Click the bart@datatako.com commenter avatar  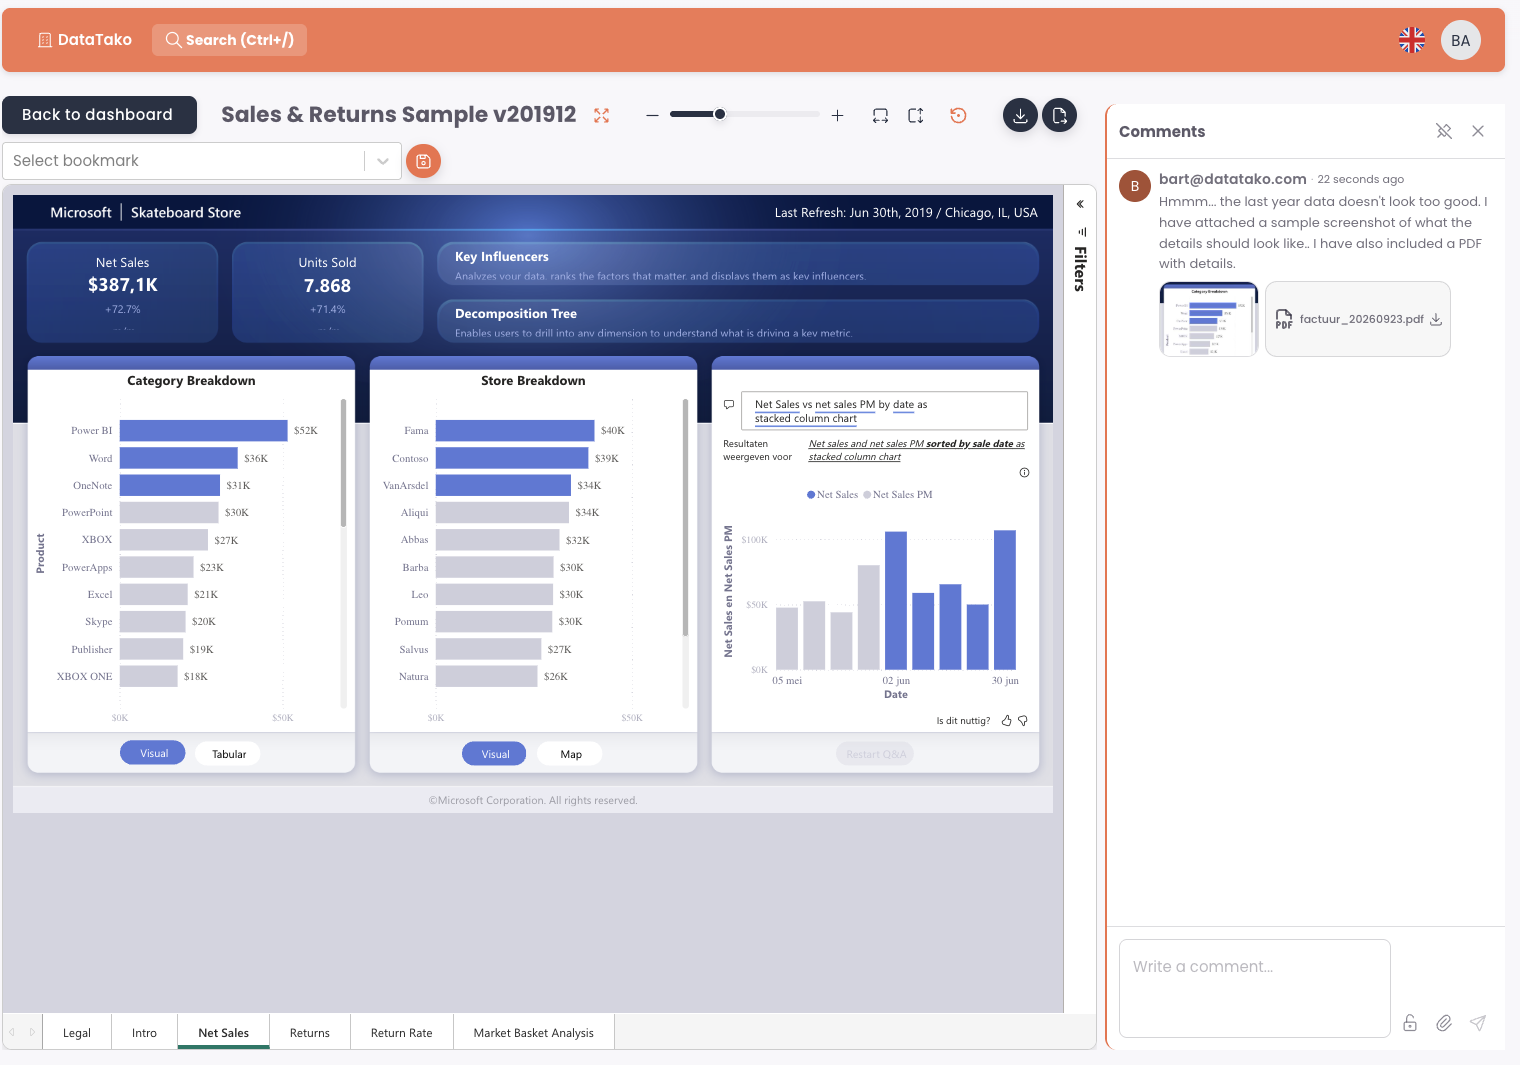[x=1135, y=186]
